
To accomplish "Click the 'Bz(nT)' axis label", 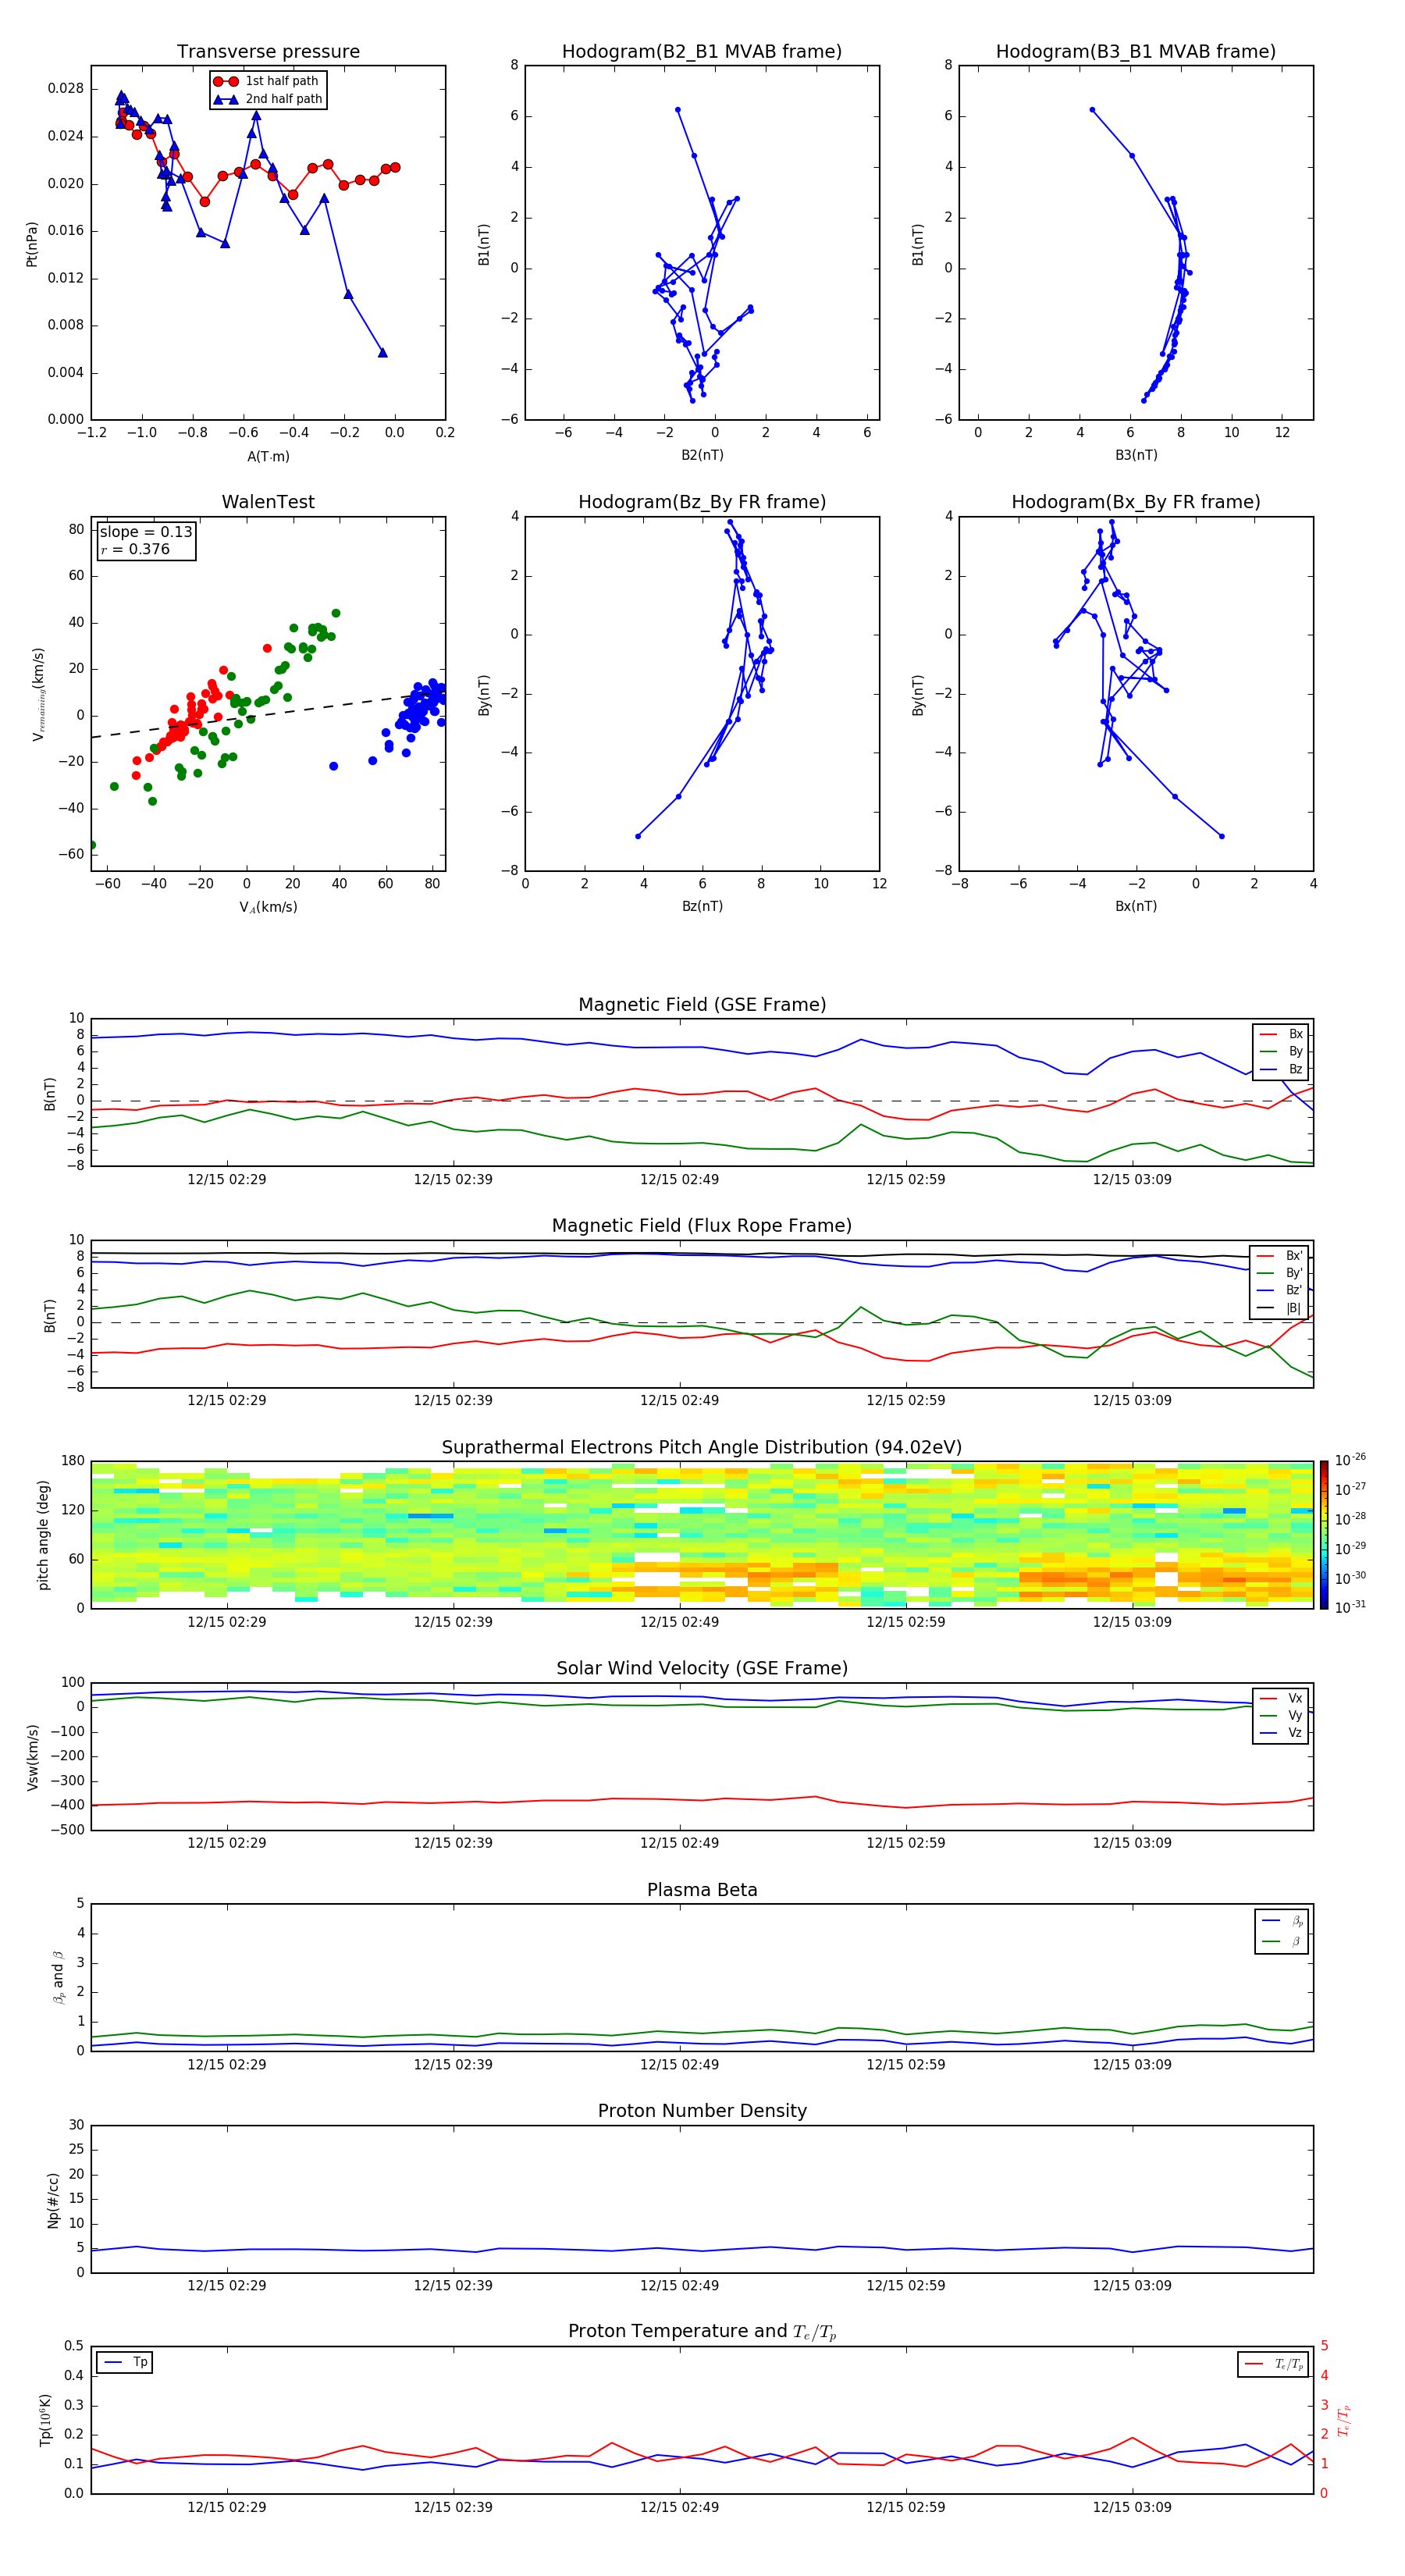I will click(x=702, y=906).
